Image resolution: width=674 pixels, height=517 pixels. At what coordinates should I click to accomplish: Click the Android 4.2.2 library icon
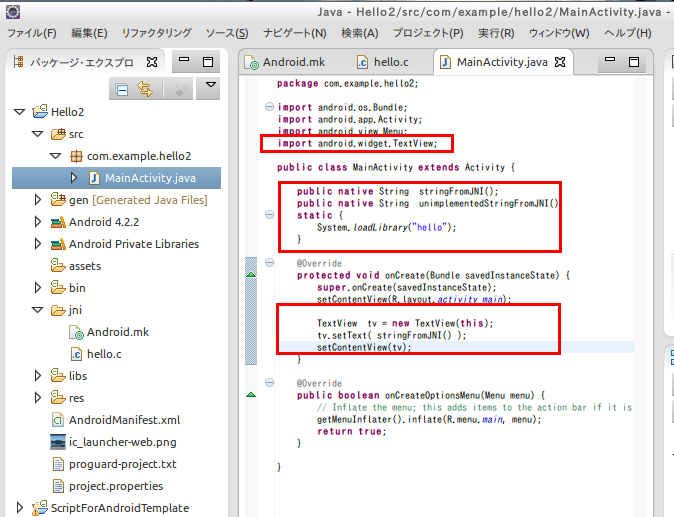(x=58, y=222)
